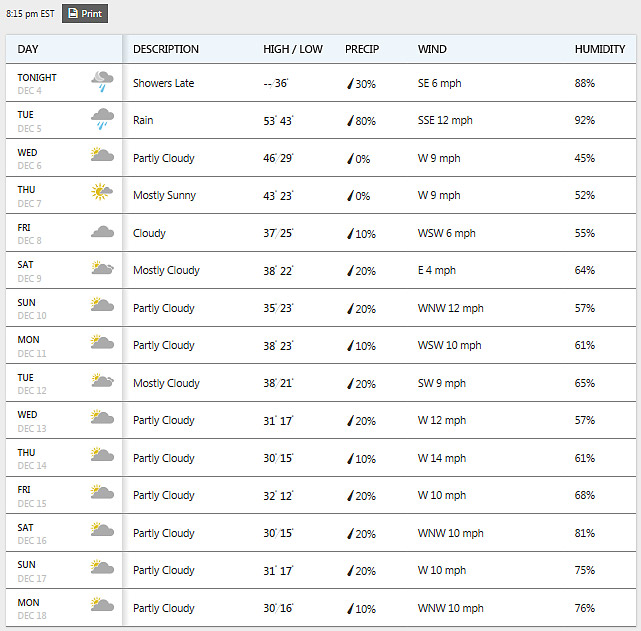Screen dimensions: 641x631
Task: Click the Rain description for Dec 5
Action: pyautogui.click(x=143, y=120)
